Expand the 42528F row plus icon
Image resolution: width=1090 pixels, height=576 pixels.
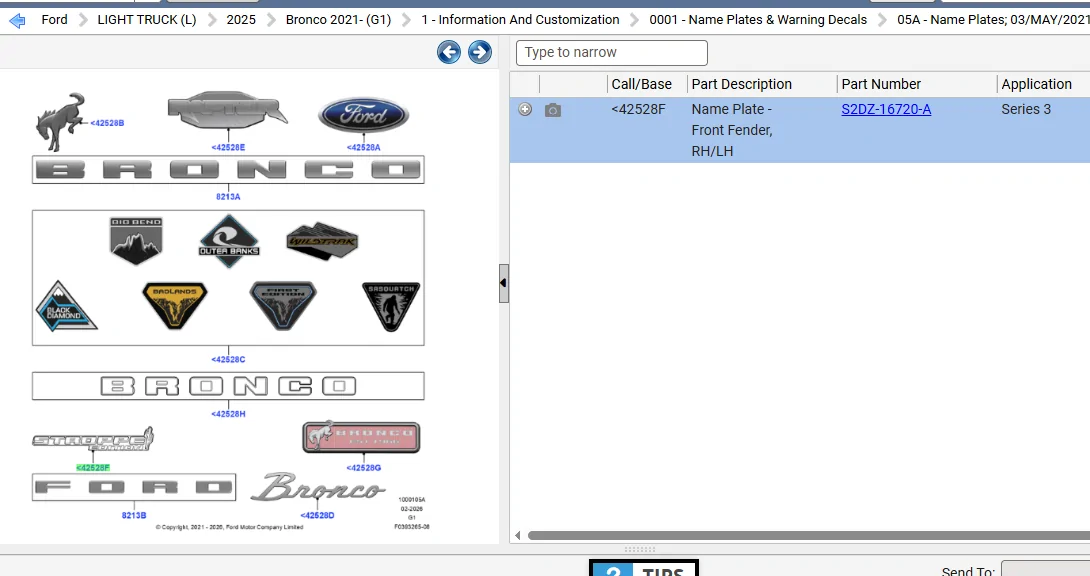[525, 109]
